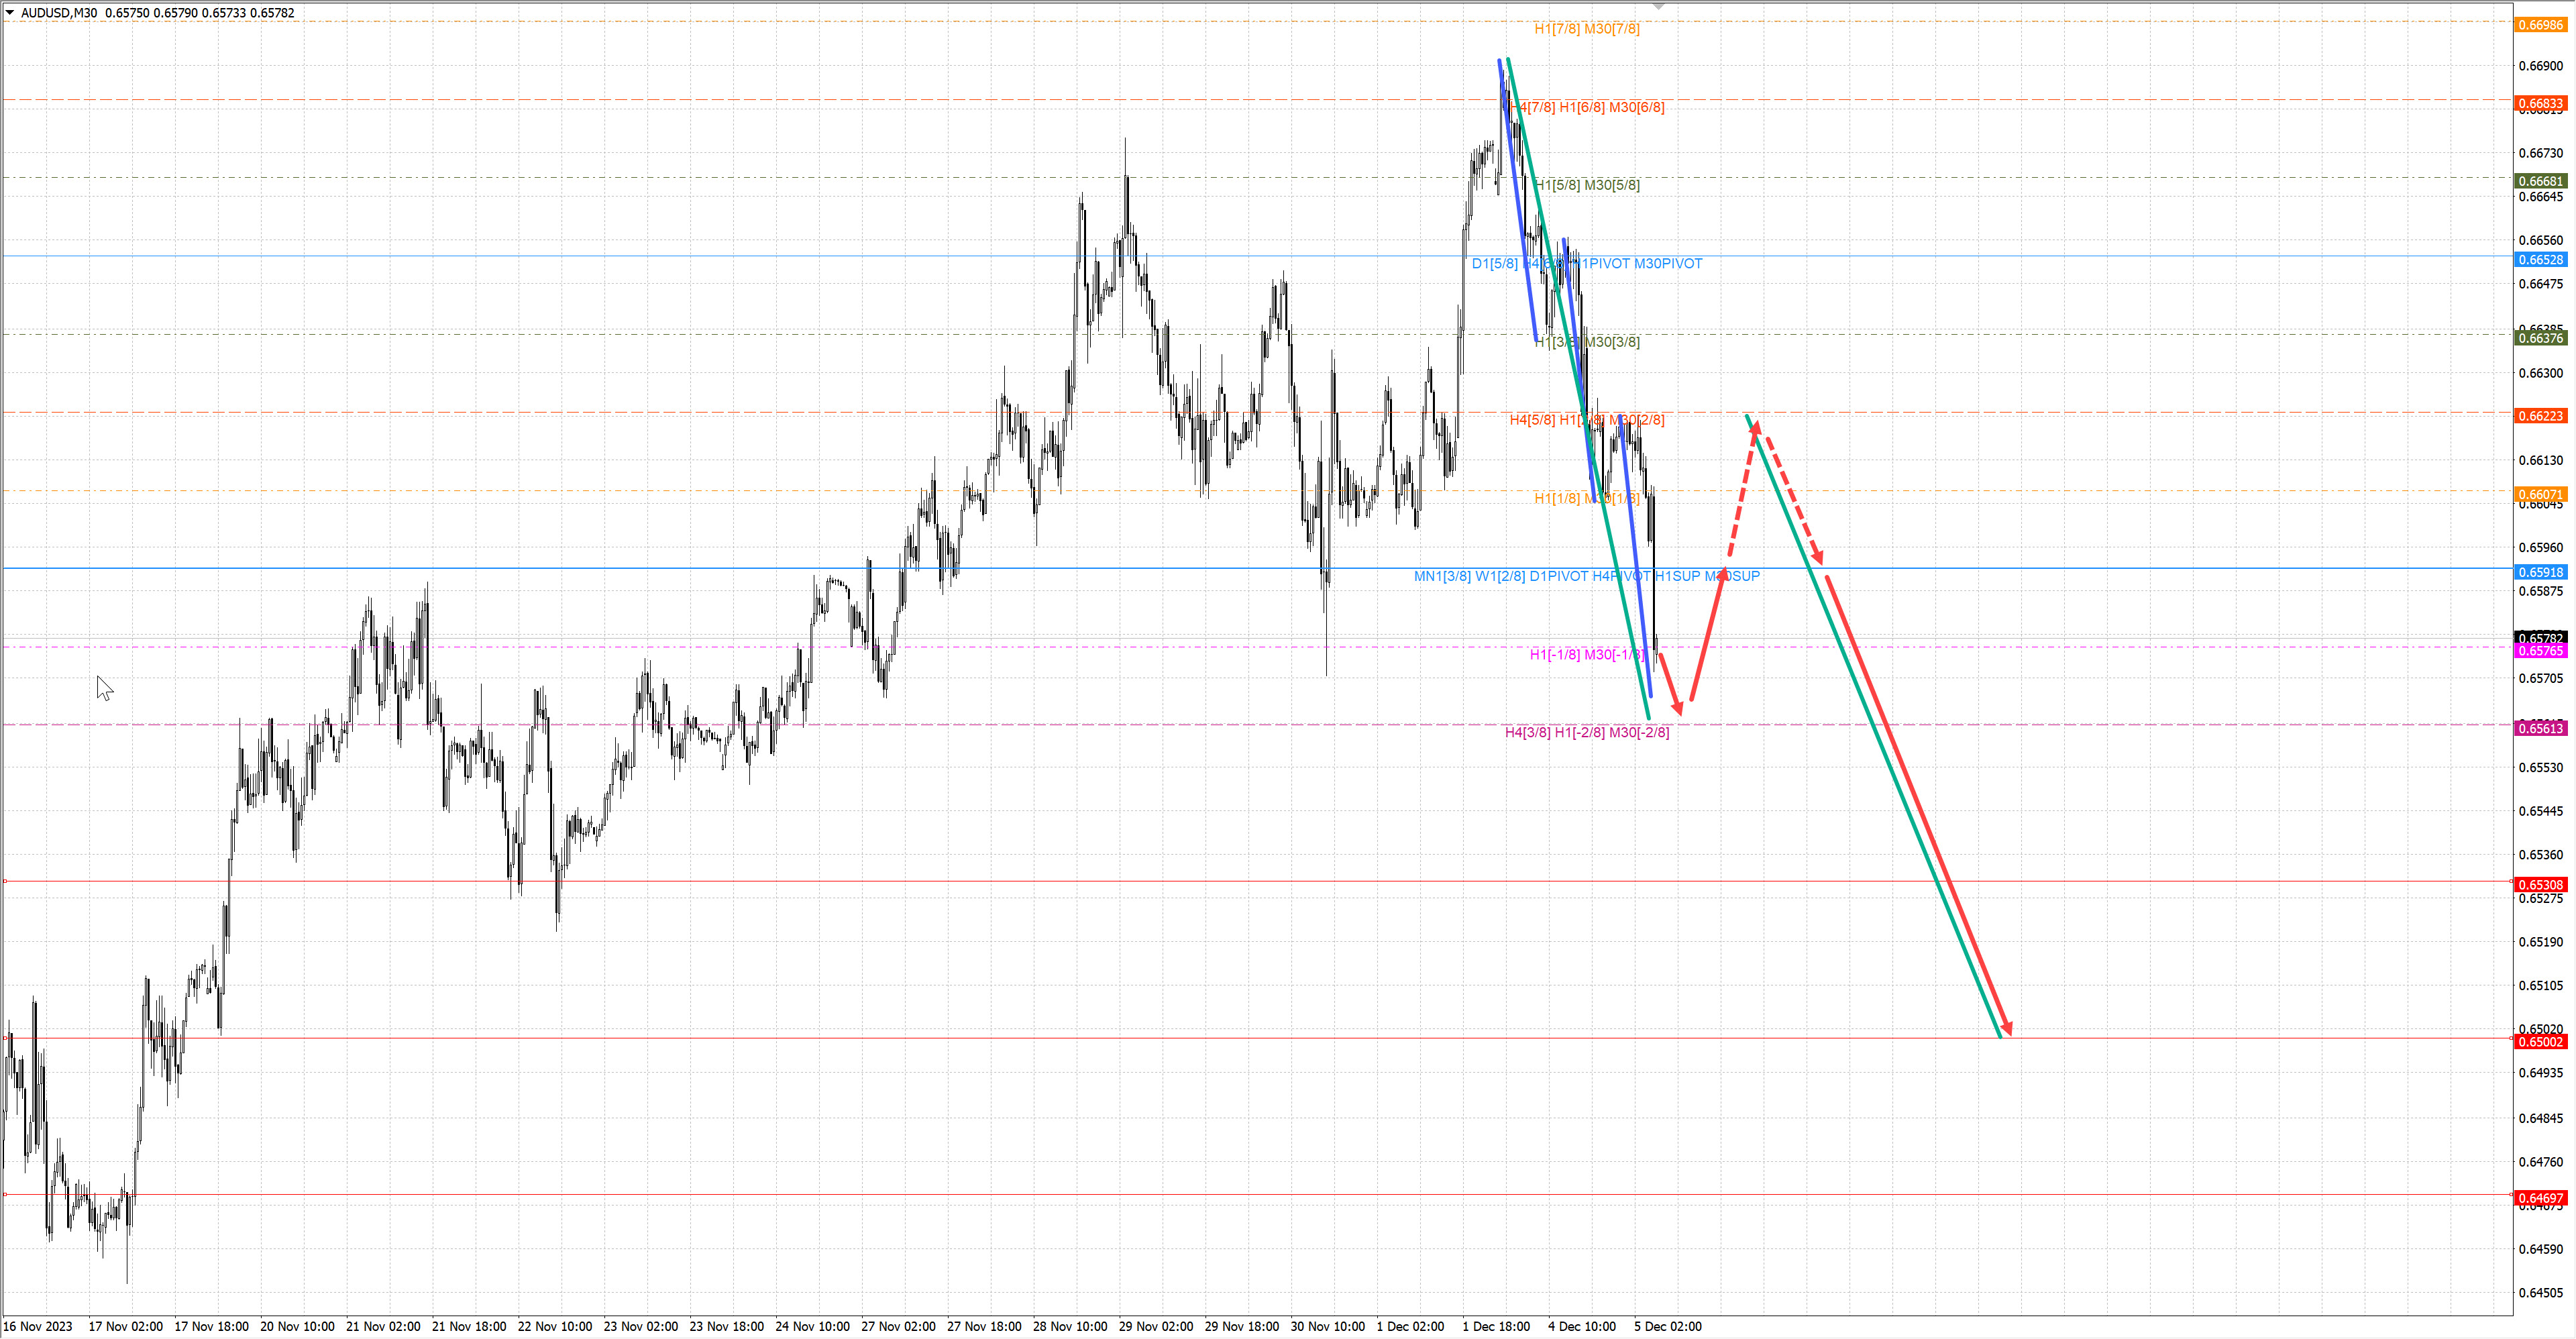Click the orange 0.66986 price label
The height and width of the screenshot is (1339, 2576).
click(x=2540, y=25)
